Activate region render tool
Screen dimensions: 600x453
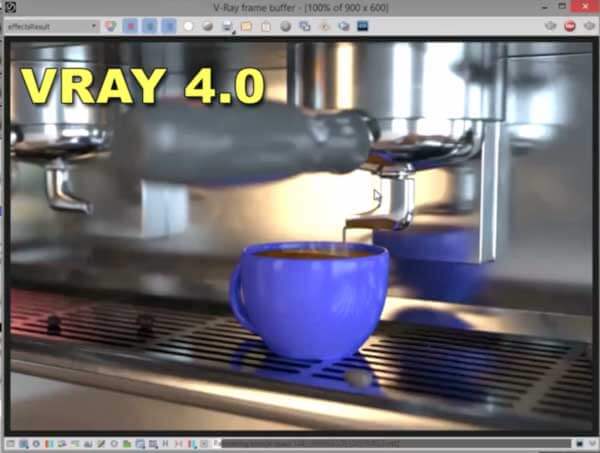324,26
